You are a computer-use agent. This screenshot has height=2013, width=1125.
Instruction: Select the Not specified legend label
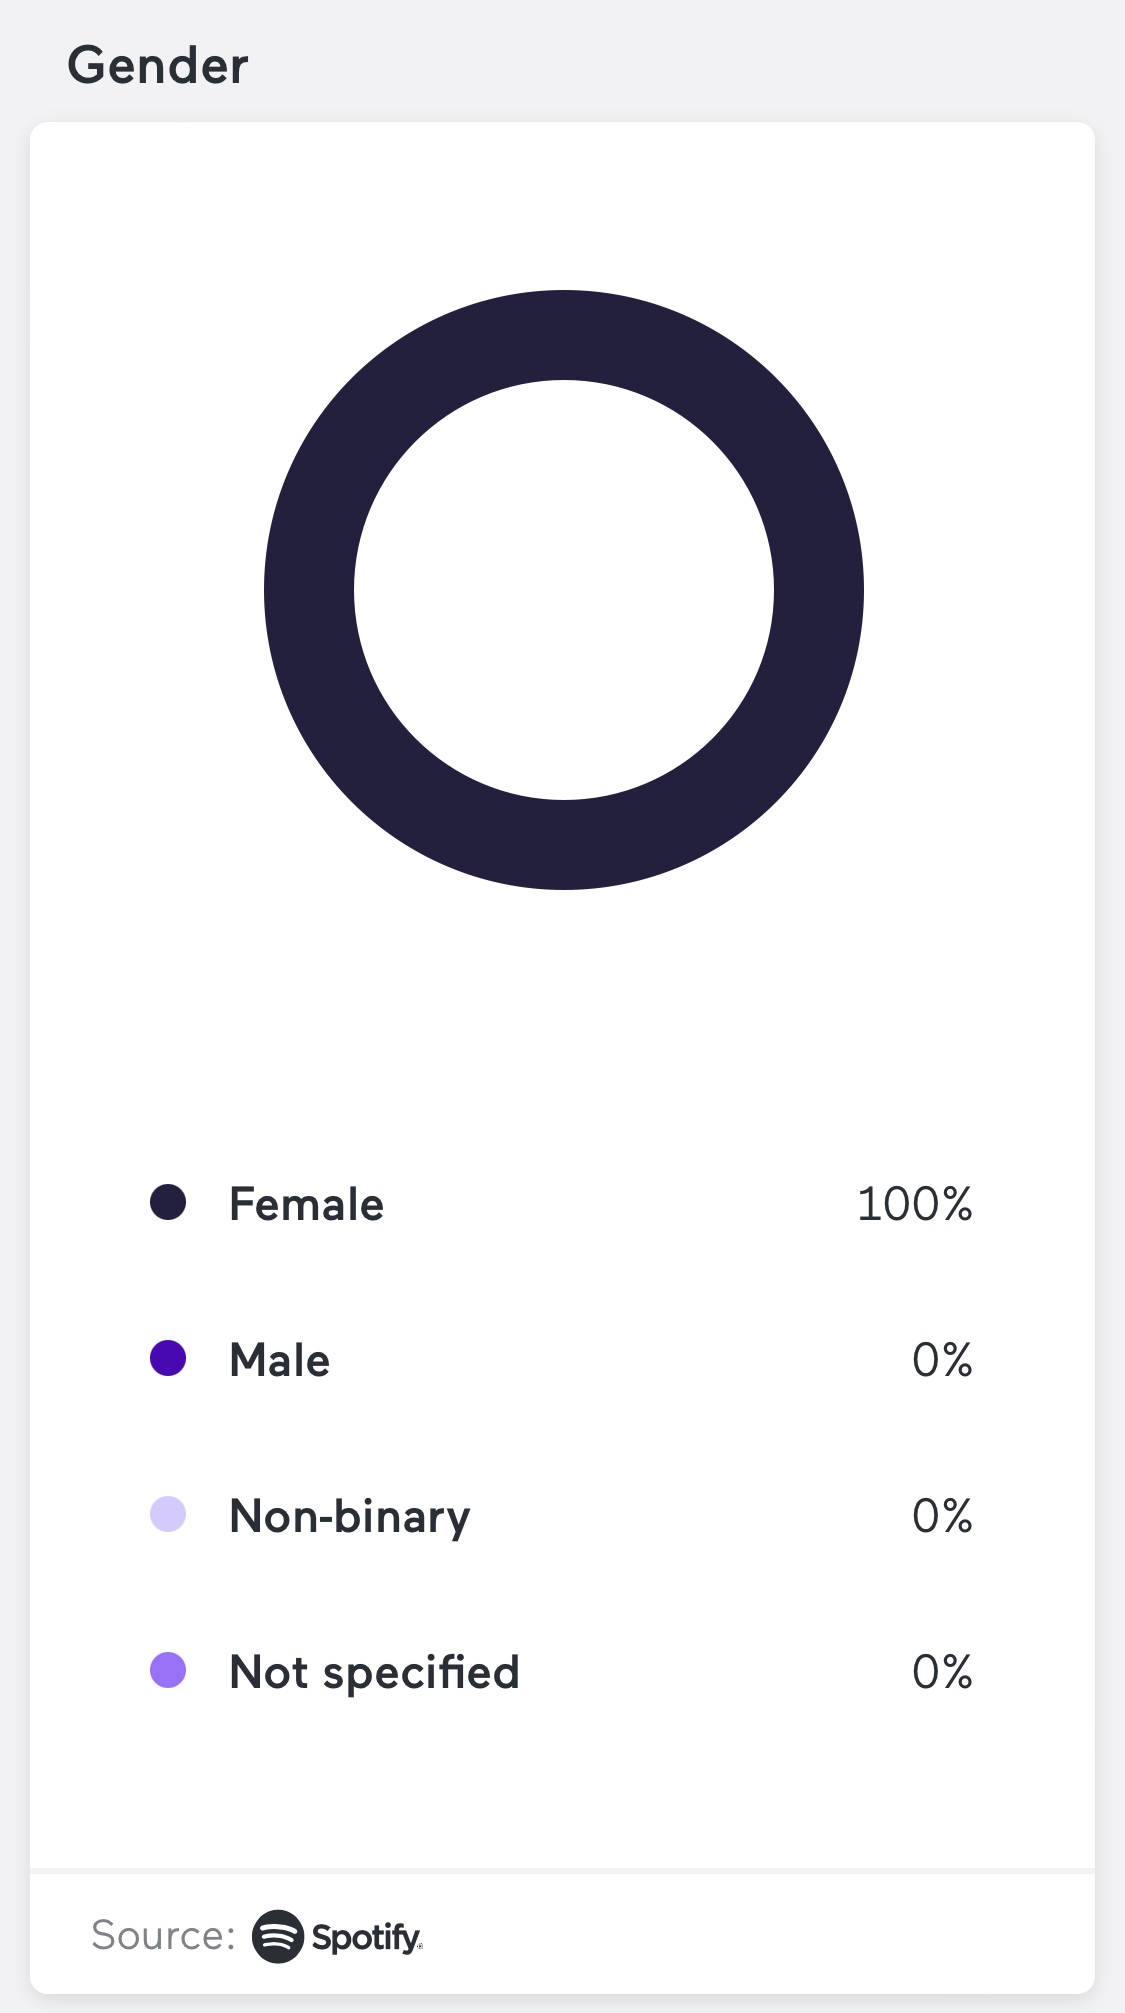(375, 1672)
